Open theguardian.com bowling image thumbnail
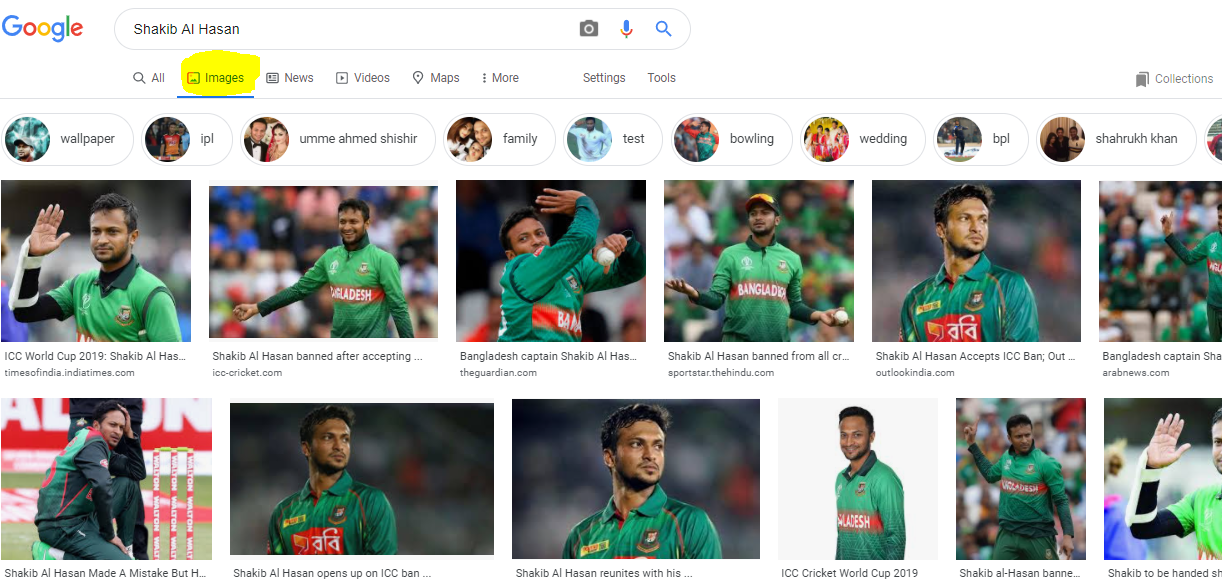Image resolution: width=1222 pixels, height=579 pixels. pos(550,261)
